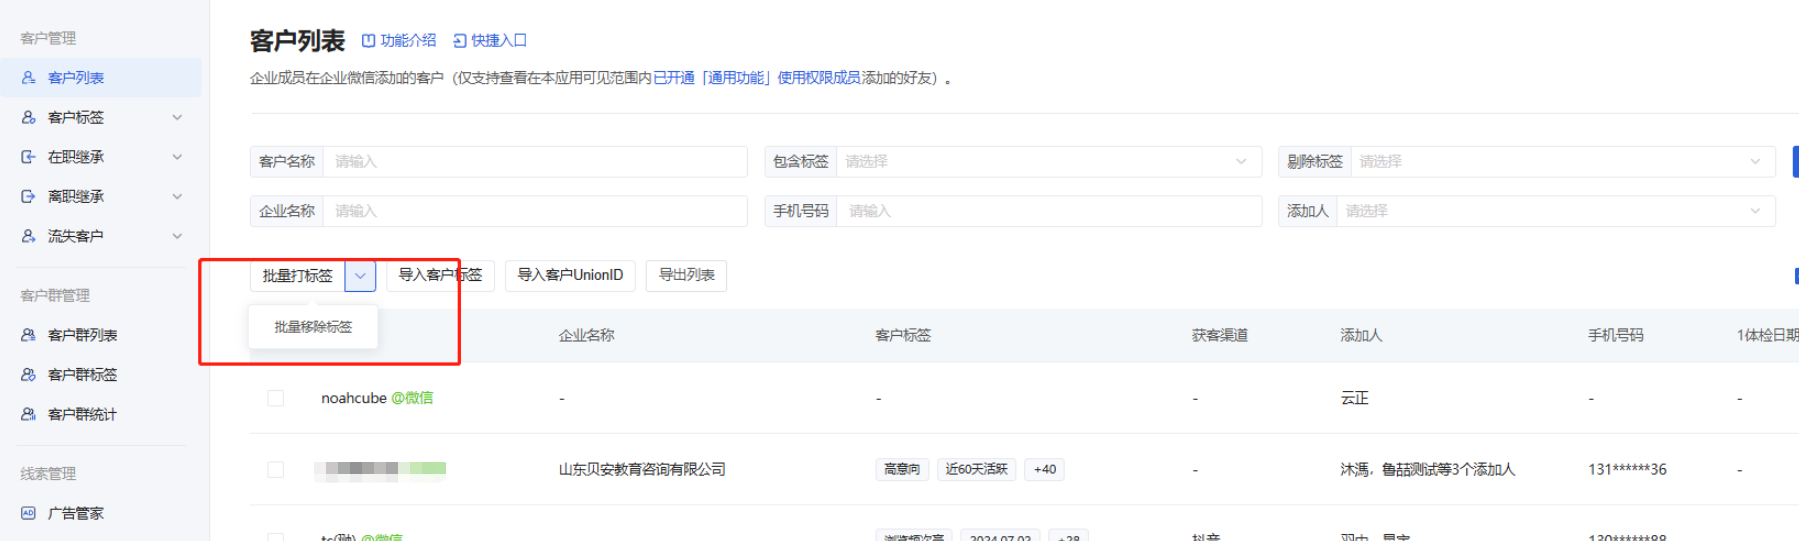The width and height of the screenshot is (1799, 541).
Task: Click the 广告管家 sidebar icon
Action: click(29, 513)
